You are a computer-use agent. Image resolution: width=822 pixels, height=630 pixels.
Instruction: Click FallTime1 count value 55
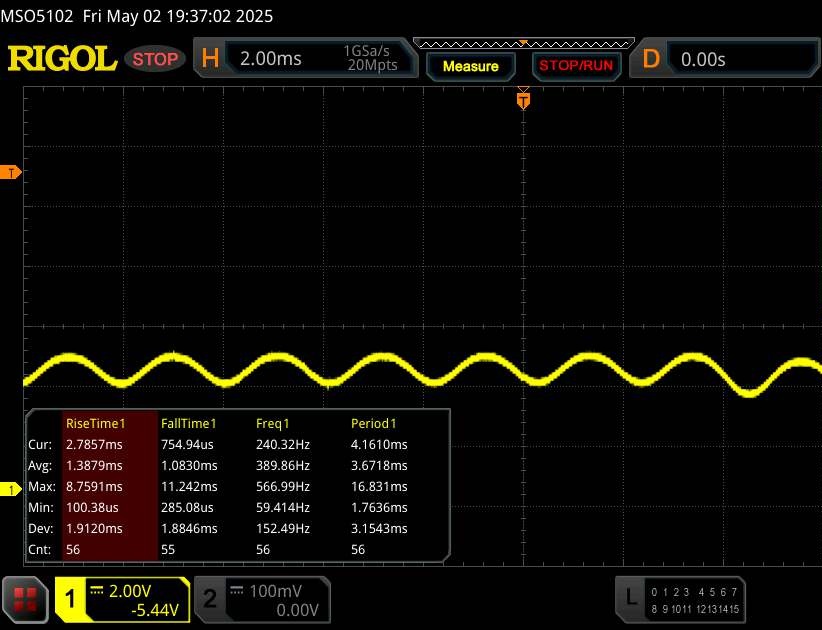168,549
